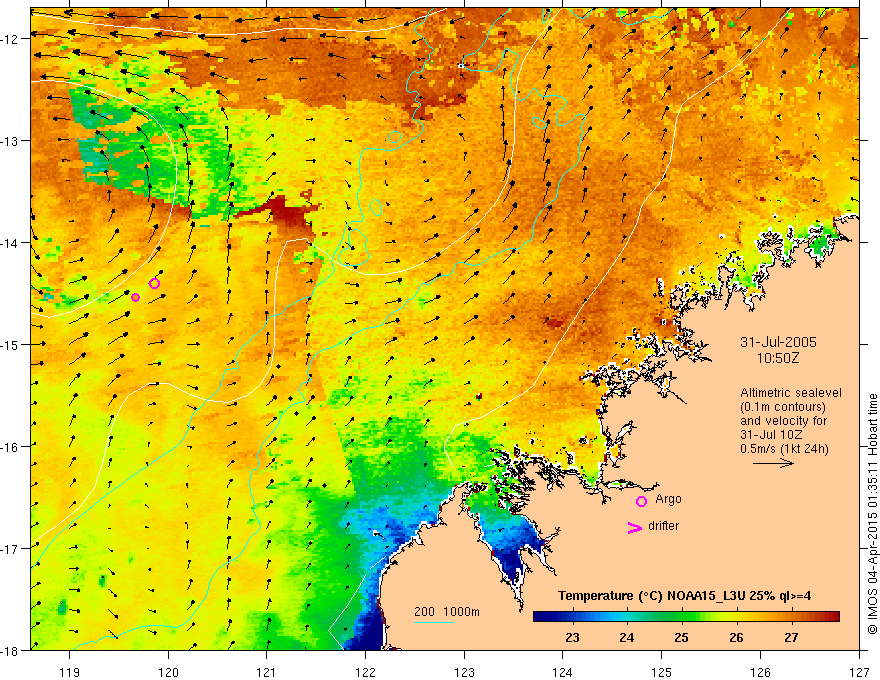Click the '127' longitude axis label
The width and height of the screenshot is (880, 680).
tap(859, 673)
